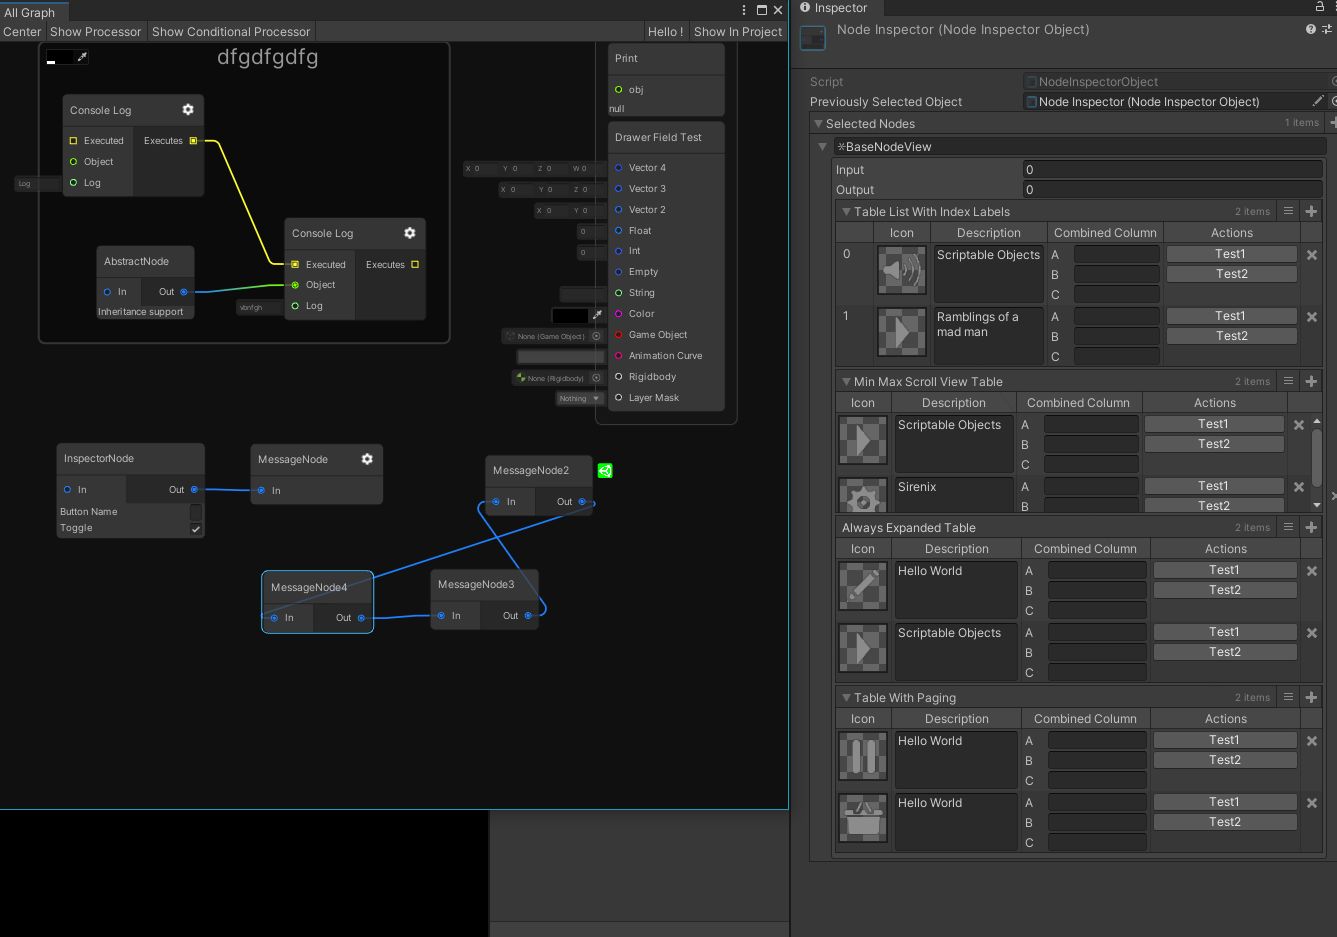Open the Layer Mask 'Nothing' dropdown
This screenshot has height=937, width=1337.
tap(580, 398)
